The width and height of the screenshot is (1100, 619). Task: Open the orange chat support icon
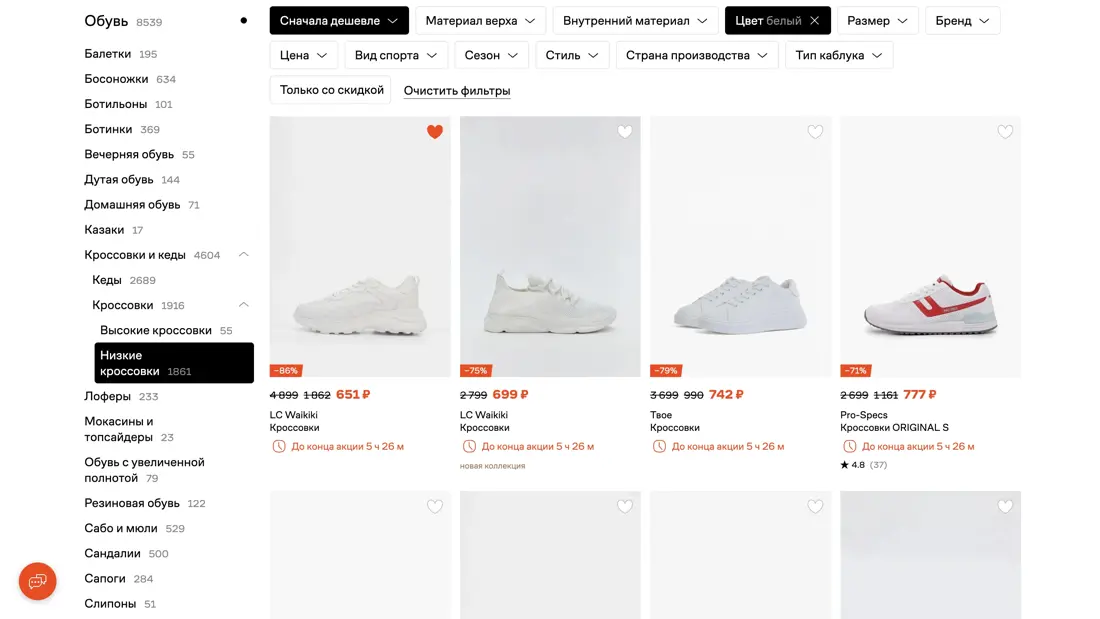pyautogui.click(x=38, y=581)
